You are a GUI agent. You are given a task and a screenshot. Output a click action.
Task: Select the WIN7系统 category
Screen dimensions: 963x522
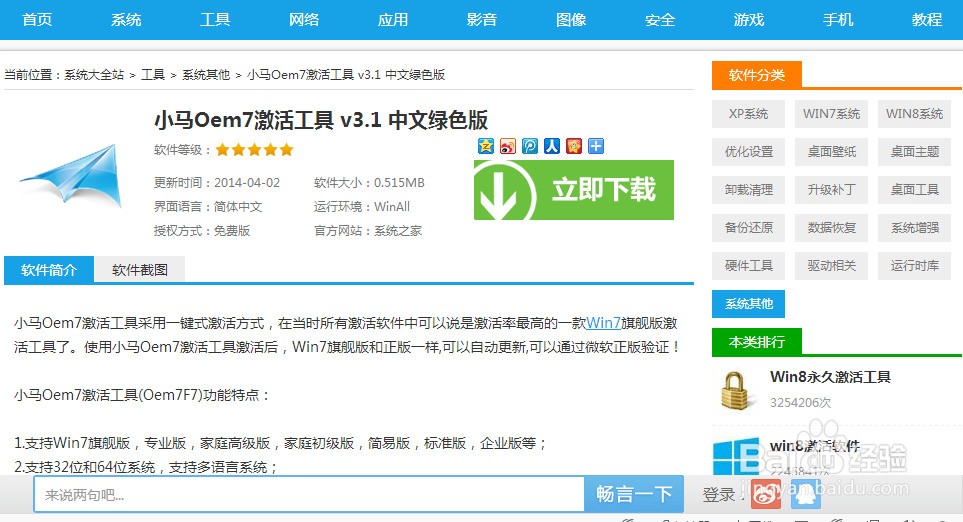point(832,114)
